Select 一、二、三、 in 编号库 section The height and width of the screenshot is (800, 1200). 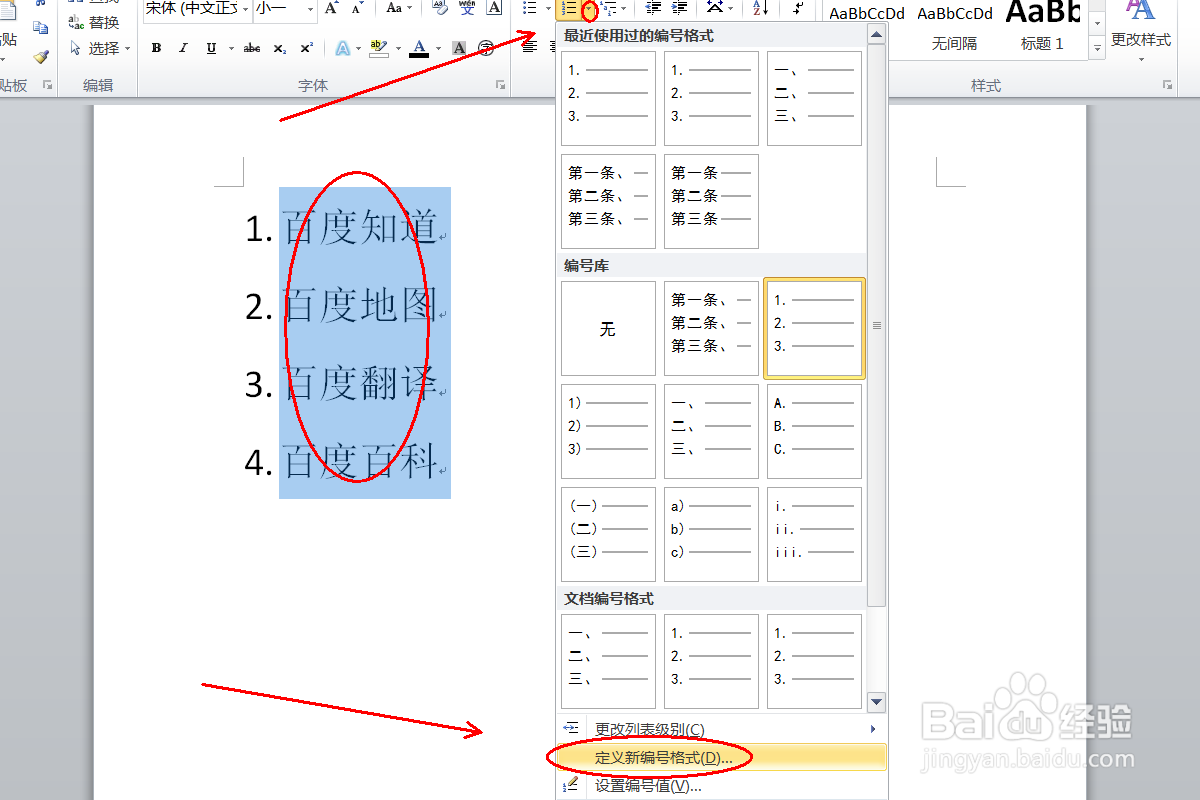[x=711, y=431]
